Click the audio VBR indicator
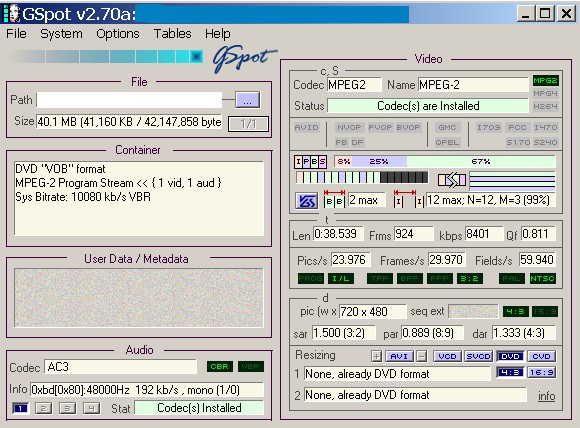Image resolution: width=580 pixels, height=428 pixels. [x=250, y=367]
